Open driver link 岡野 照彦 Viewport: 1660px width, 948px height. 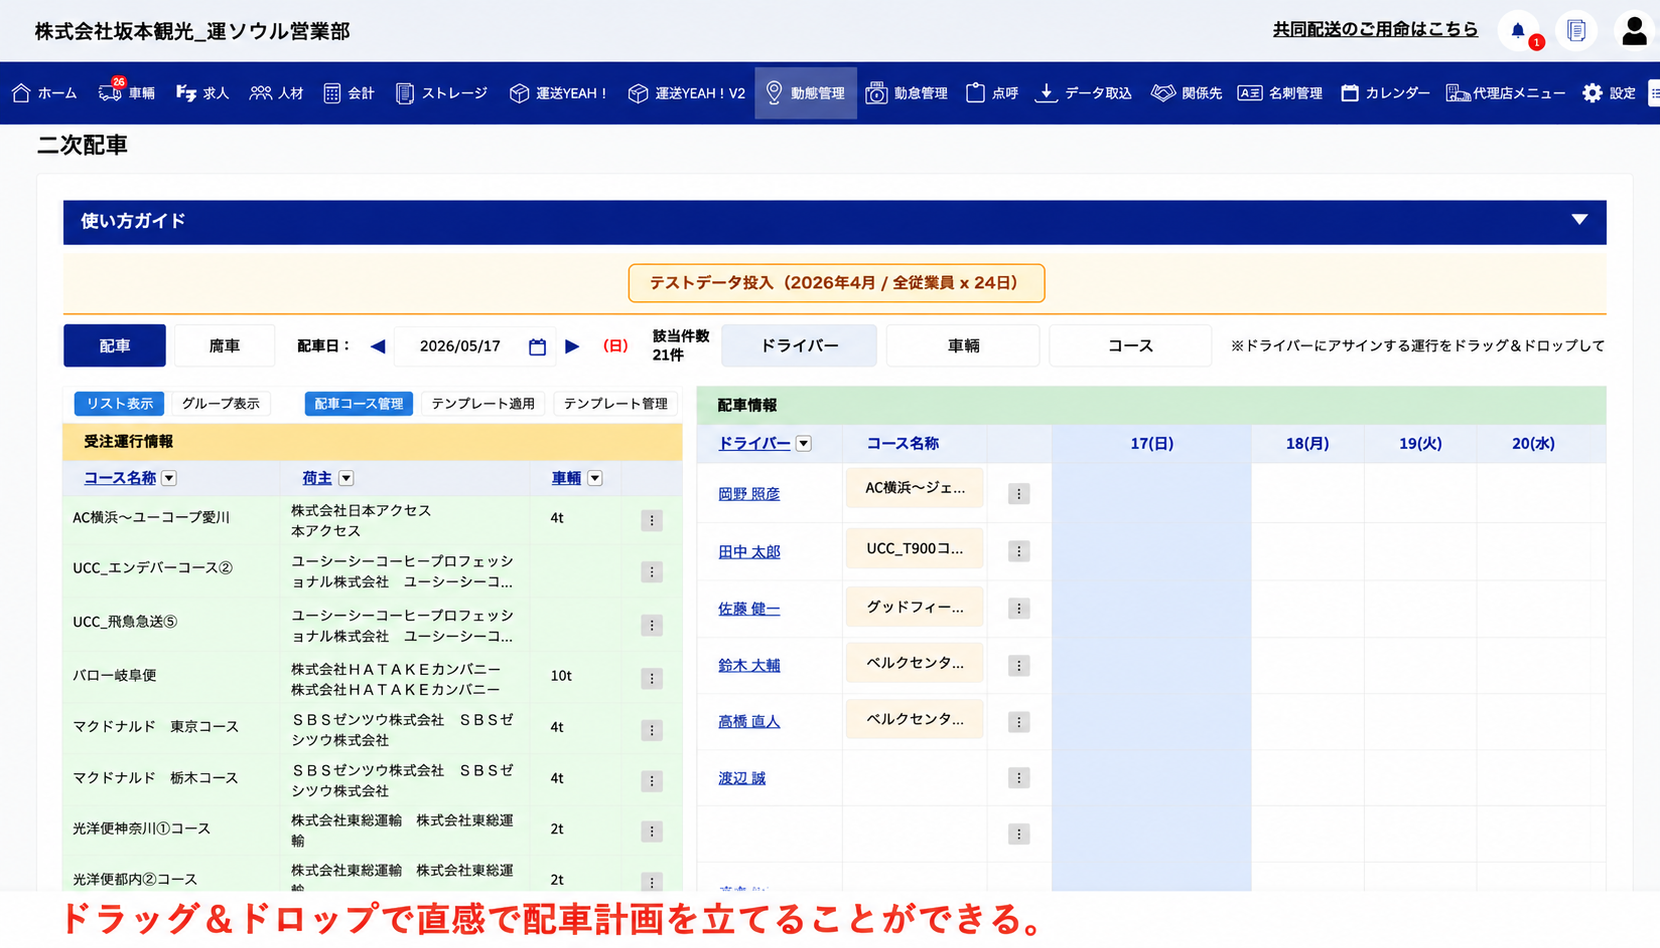pos(749,494)
